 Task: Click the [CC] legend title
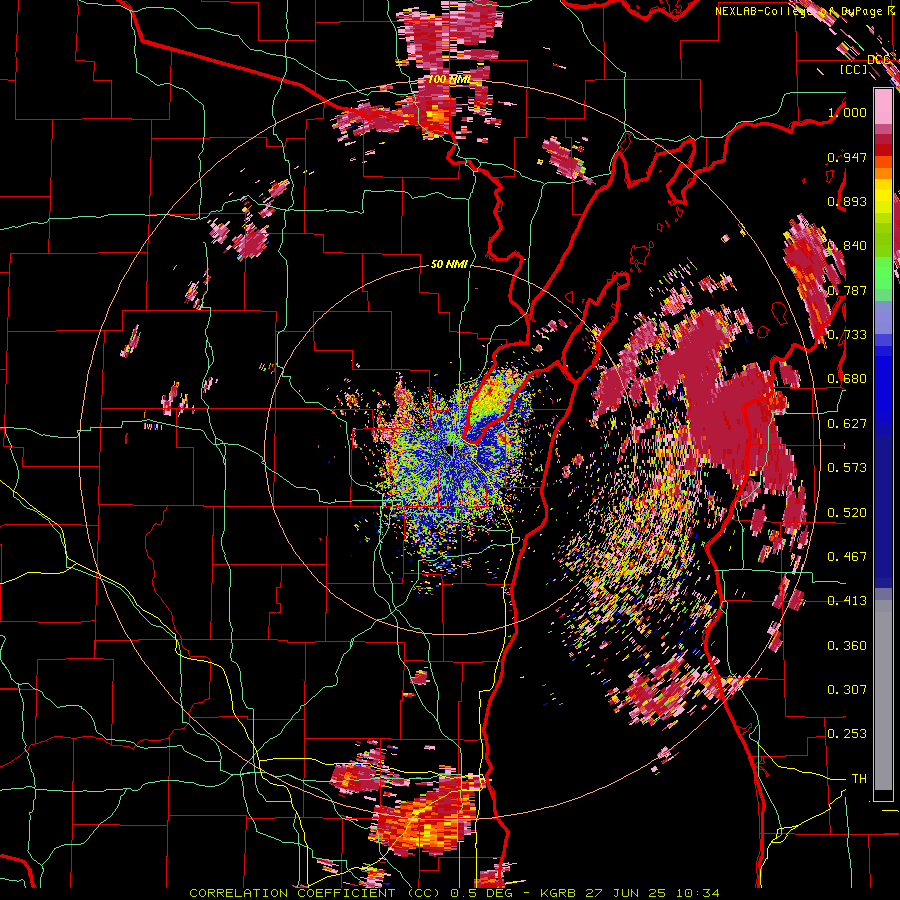(x=854, y=69)
